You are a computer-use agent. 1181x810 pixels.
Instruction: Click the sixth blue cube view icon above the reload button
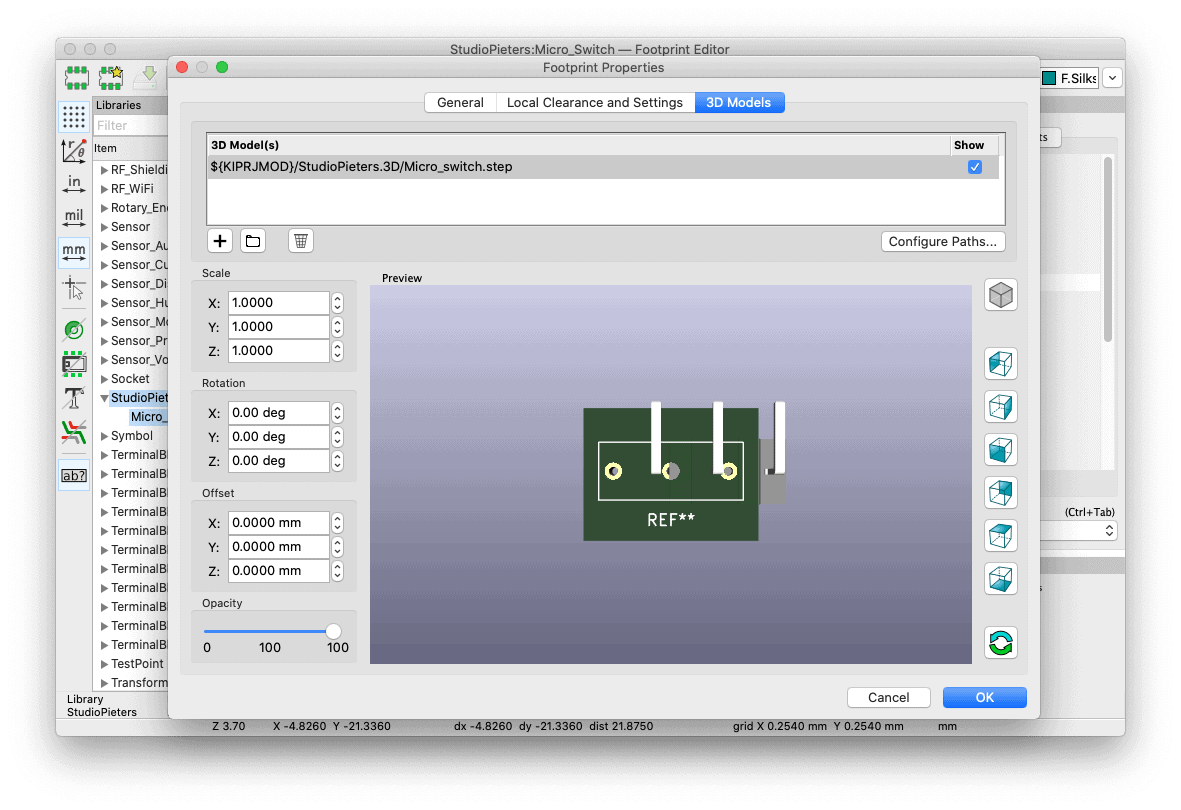(x=1000, y=579)
